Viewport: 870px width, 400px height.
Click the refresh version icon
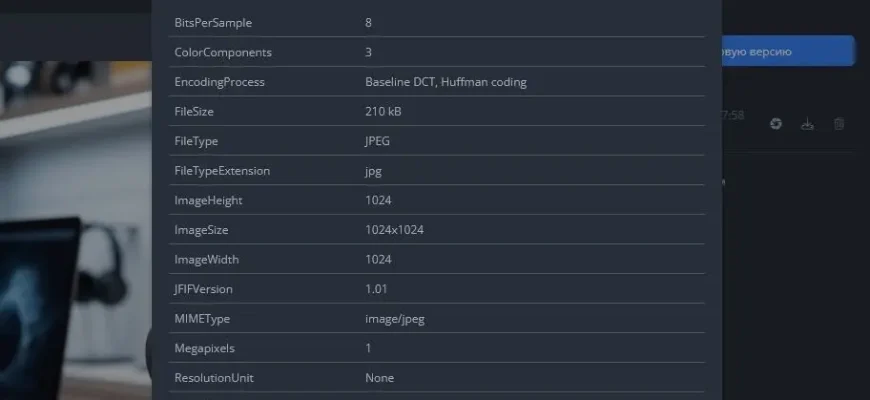[776, 124]
